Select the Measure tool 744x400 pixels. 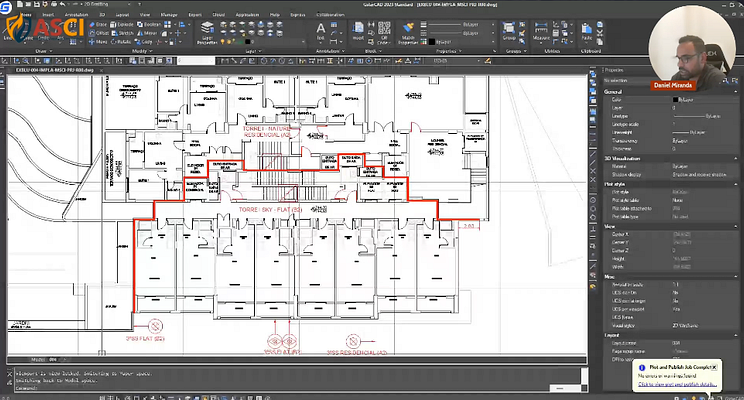(x=541, y=31)
